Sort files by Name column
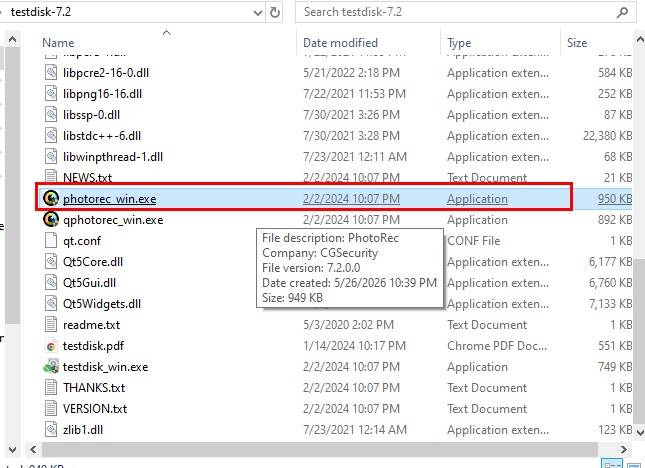645x468 pixels. pos(58,43)
